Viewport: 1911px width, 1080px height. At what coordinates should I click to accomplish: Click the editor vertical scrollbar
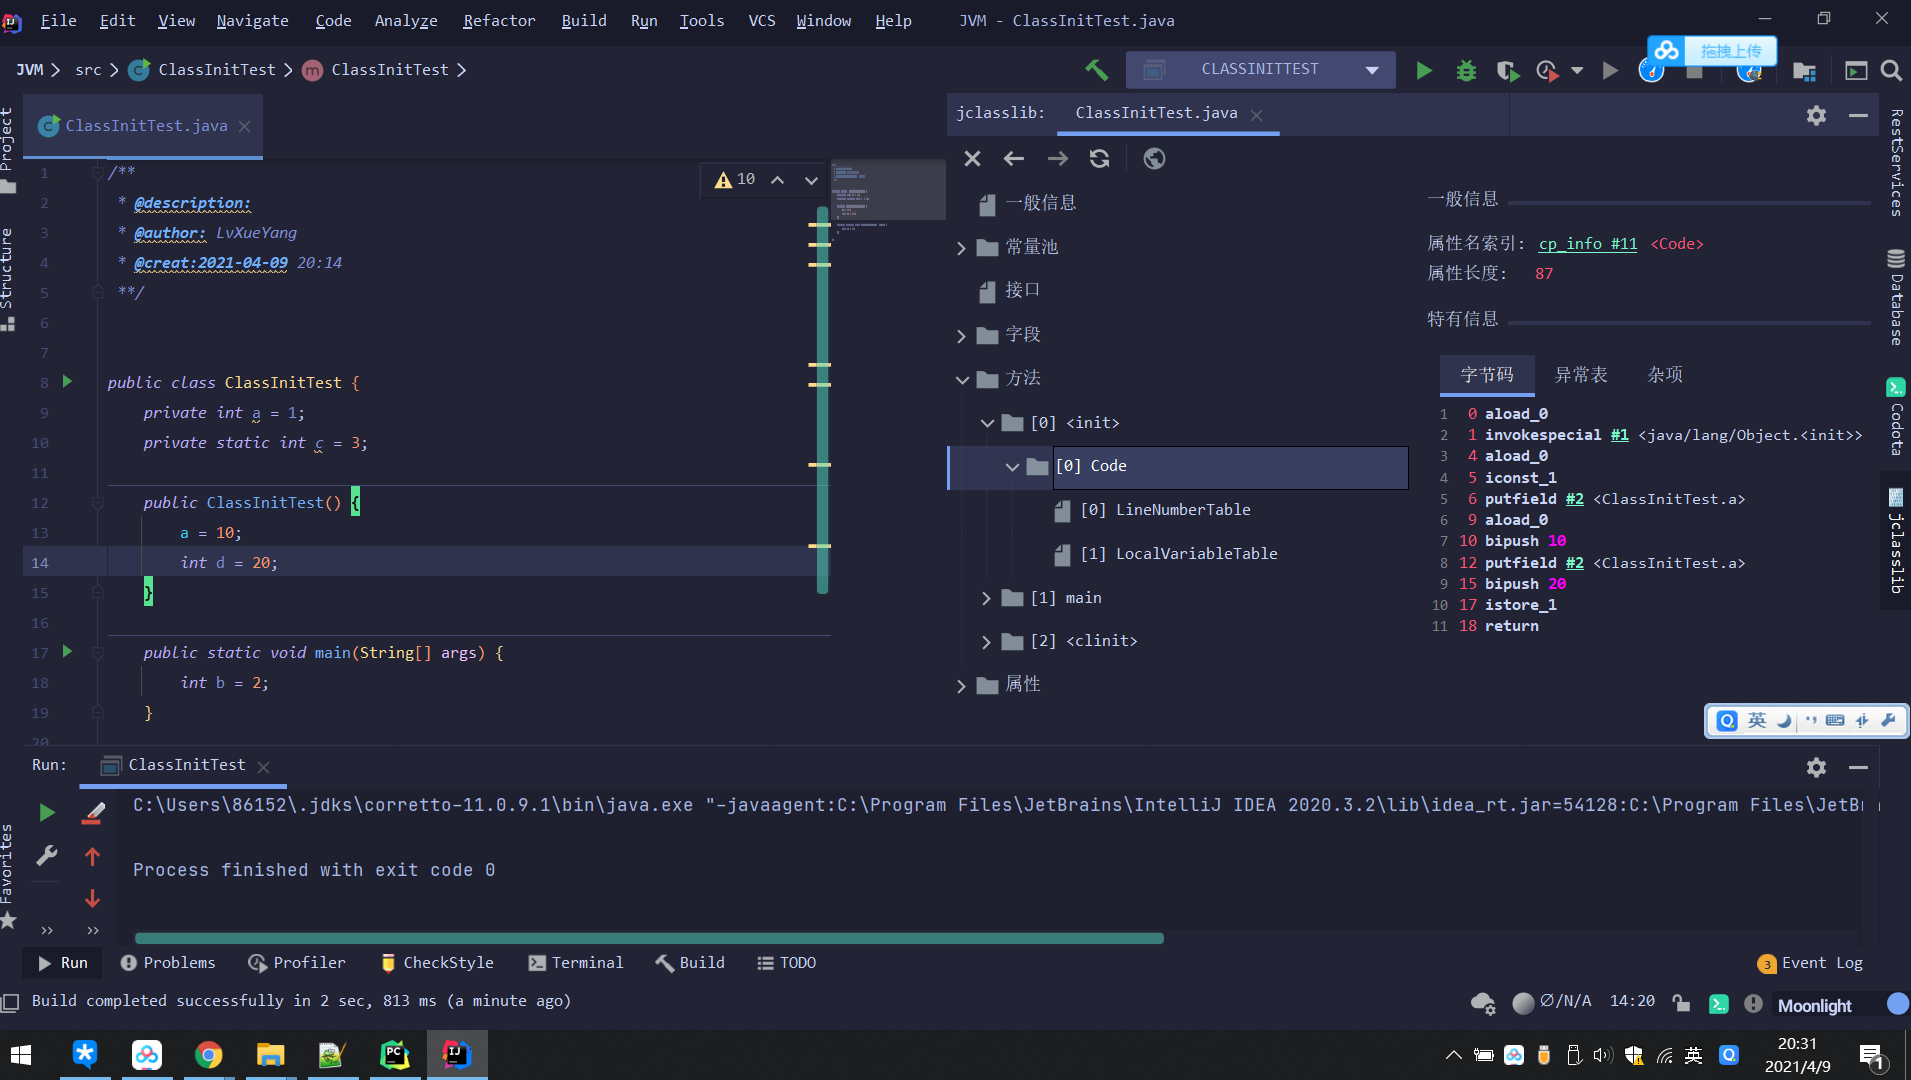pyautogui.click(x=823, y=400)
